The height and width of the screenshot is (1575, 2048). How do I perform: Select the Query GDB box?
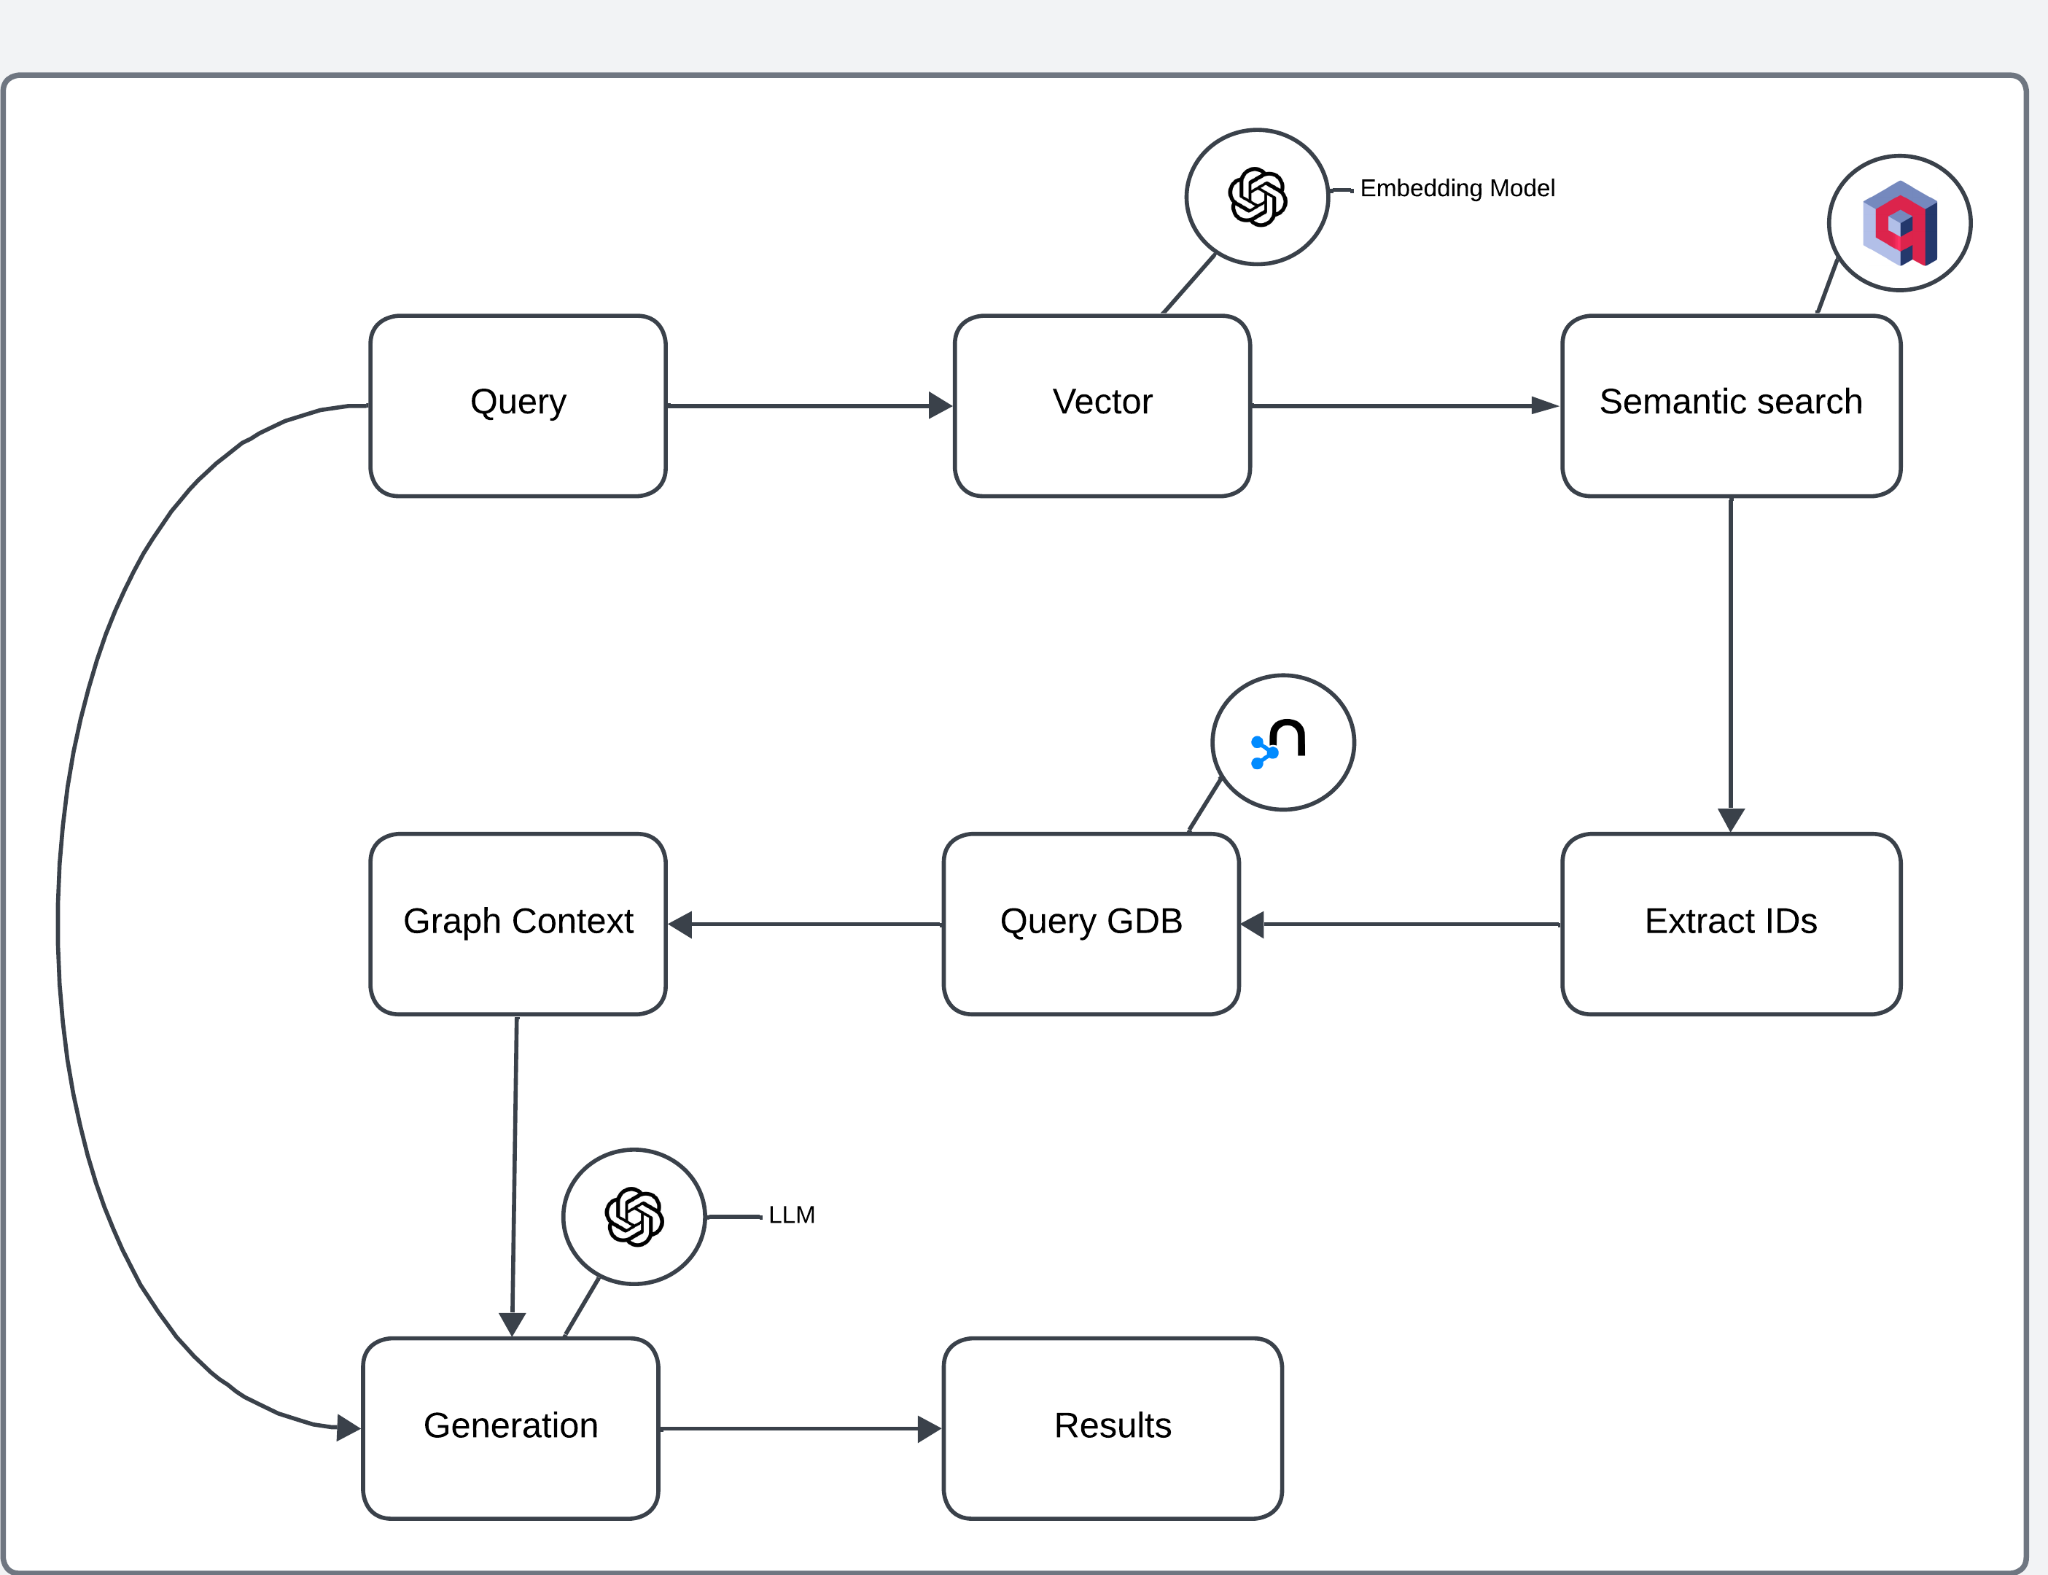[x=1091, y=923]
